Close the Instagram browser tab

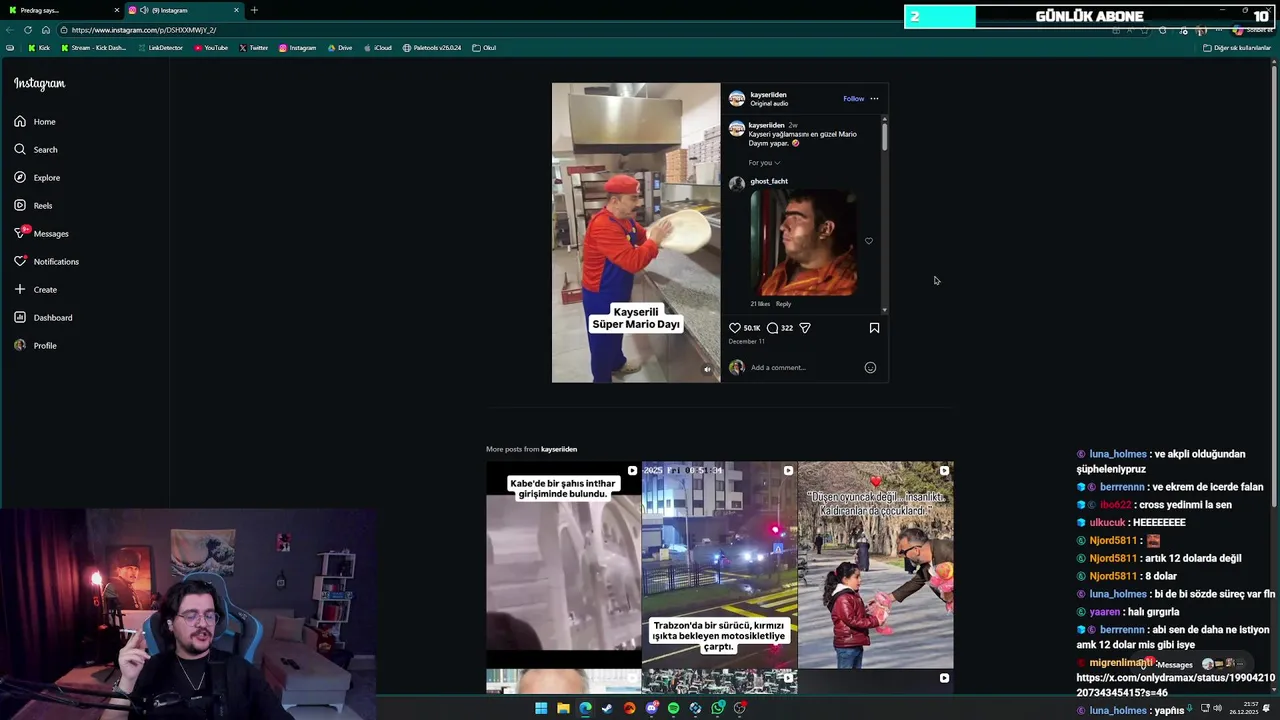click(x=236, y=10)
